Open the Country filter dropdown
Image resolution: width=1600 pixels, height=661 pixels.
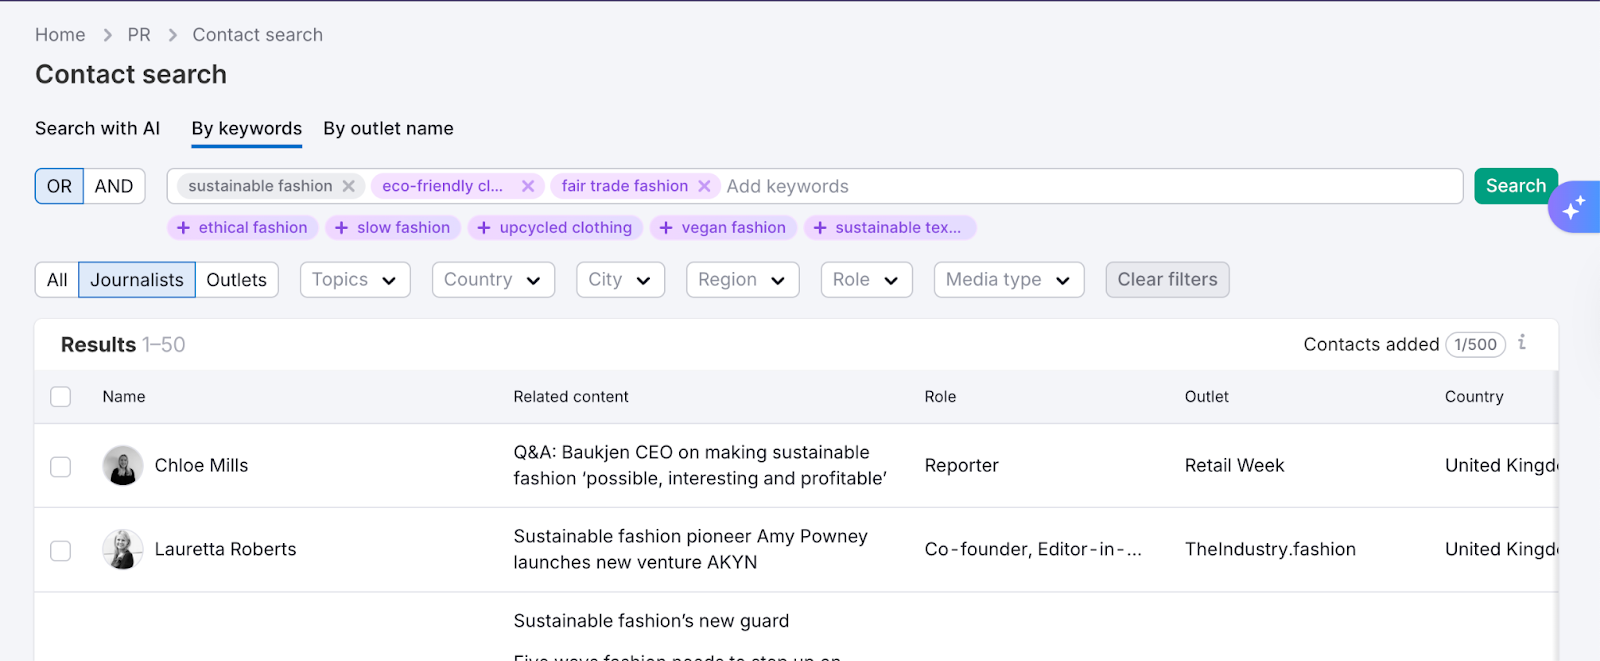click(492, 280)
